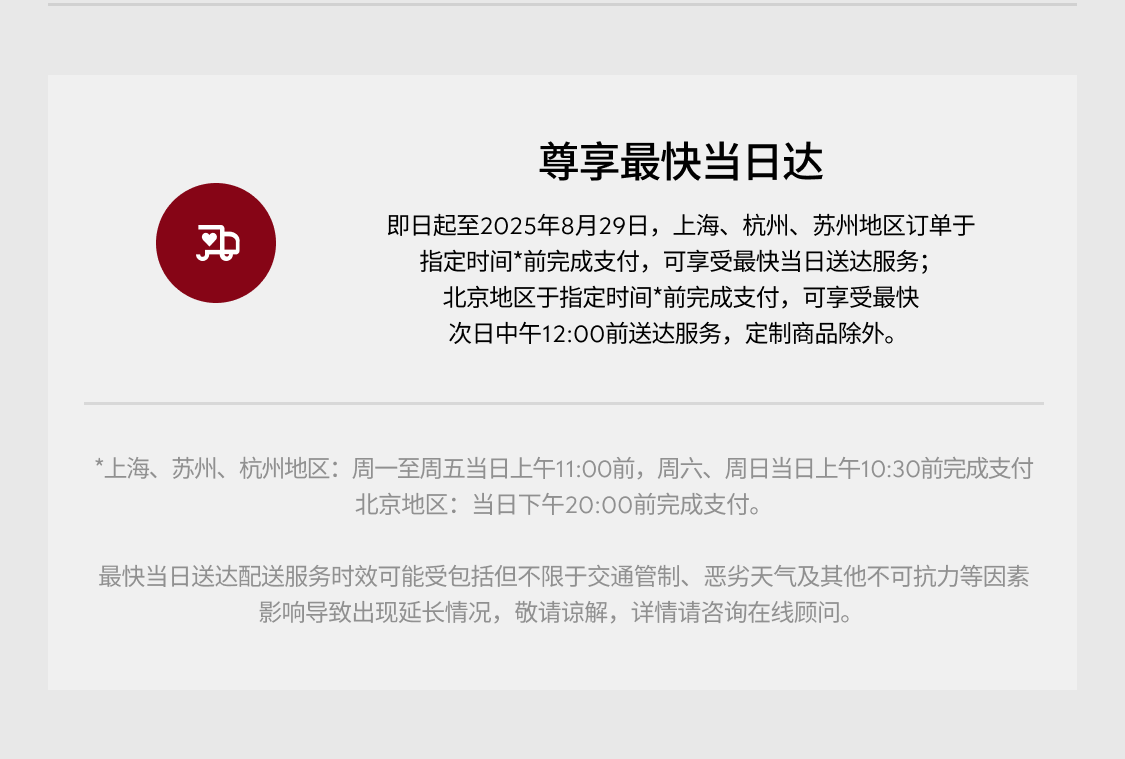This screenshot has height=759, width=1125.
Task: Click the date 2025年8月29日 in the description
Action: [x=564, y=225]
